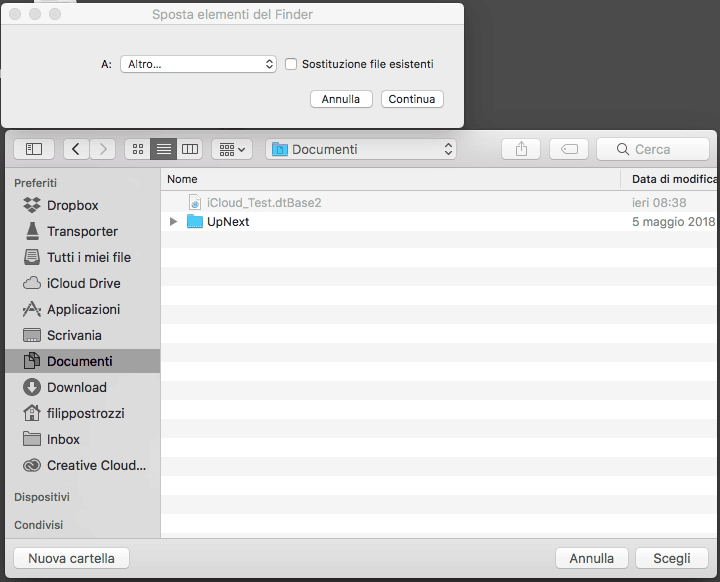Select Transporter in the sidebar
Image resolution: width=720 pixels, height=582 pixels.
click(83, 232)
